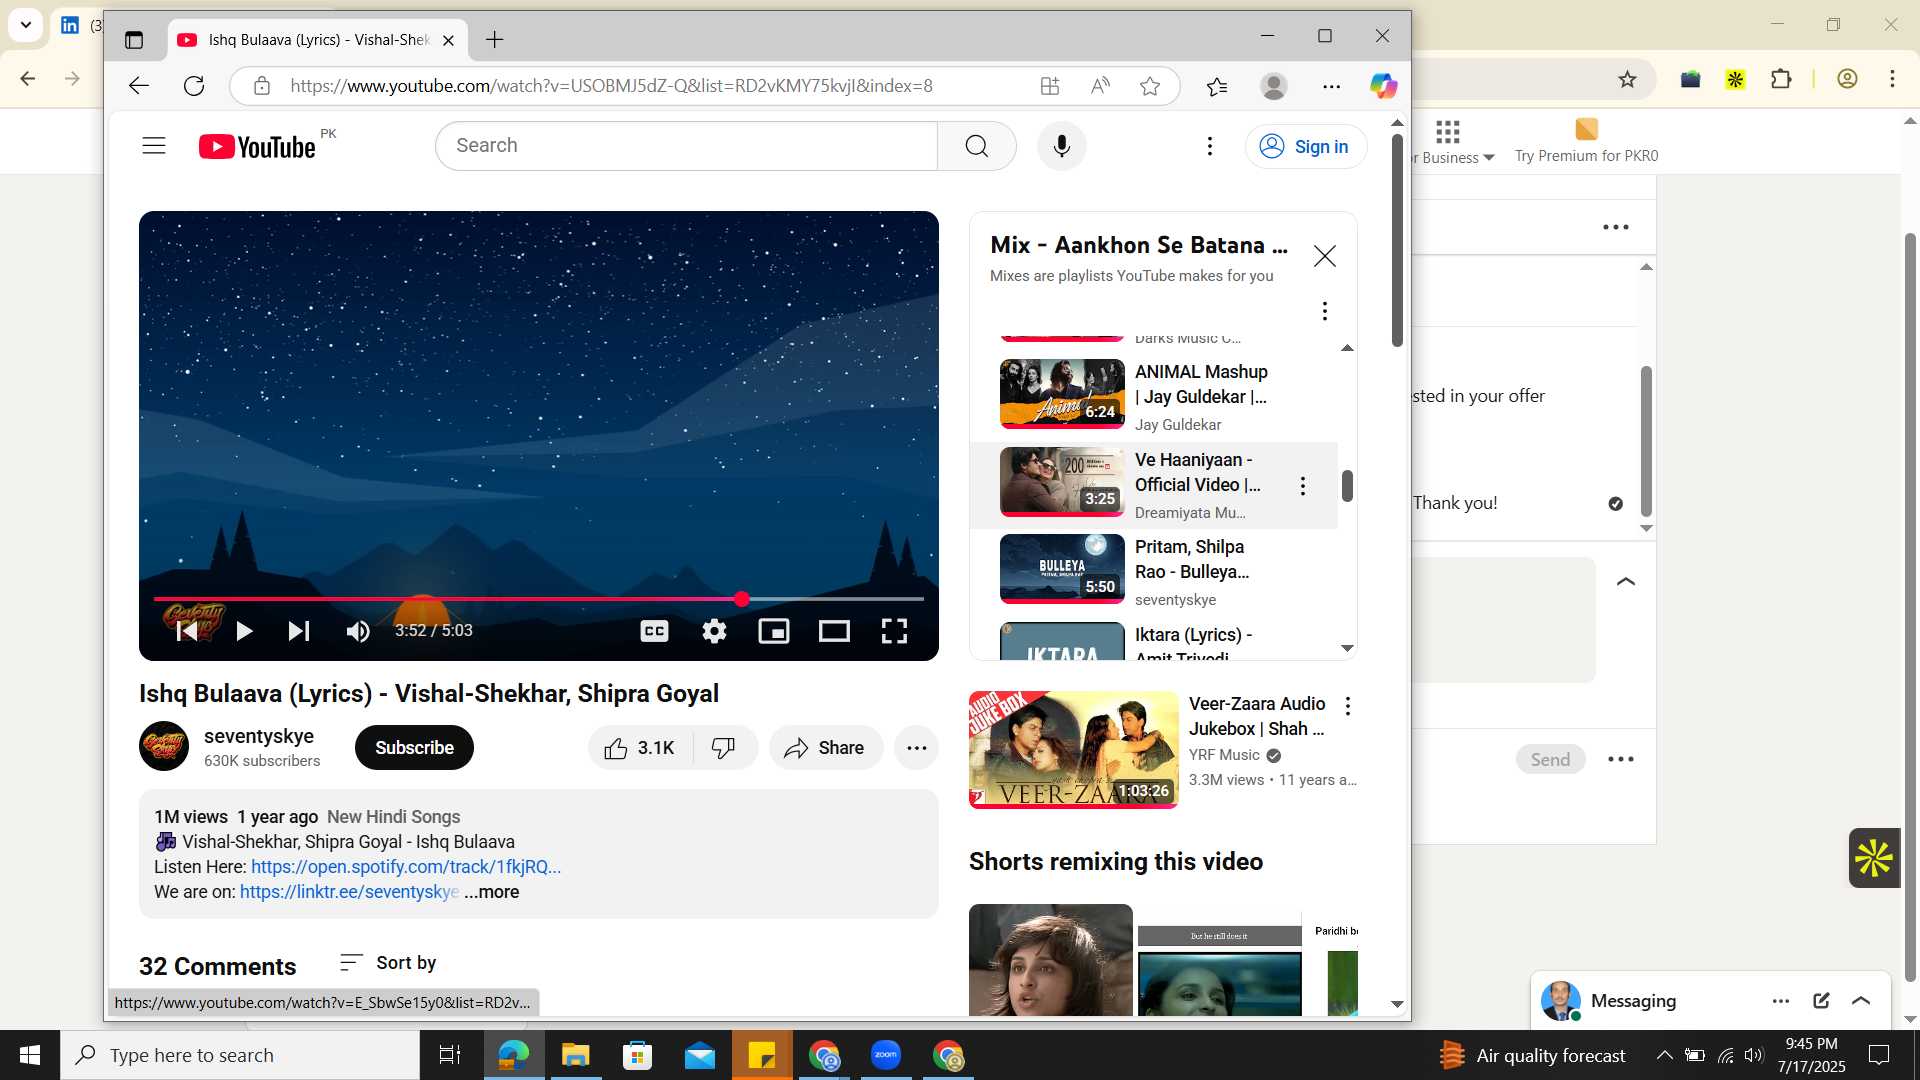Sign in to YouTube
Image resolution: width=1920 pixels, height=1080 pixels.
tap(1306, 147)
